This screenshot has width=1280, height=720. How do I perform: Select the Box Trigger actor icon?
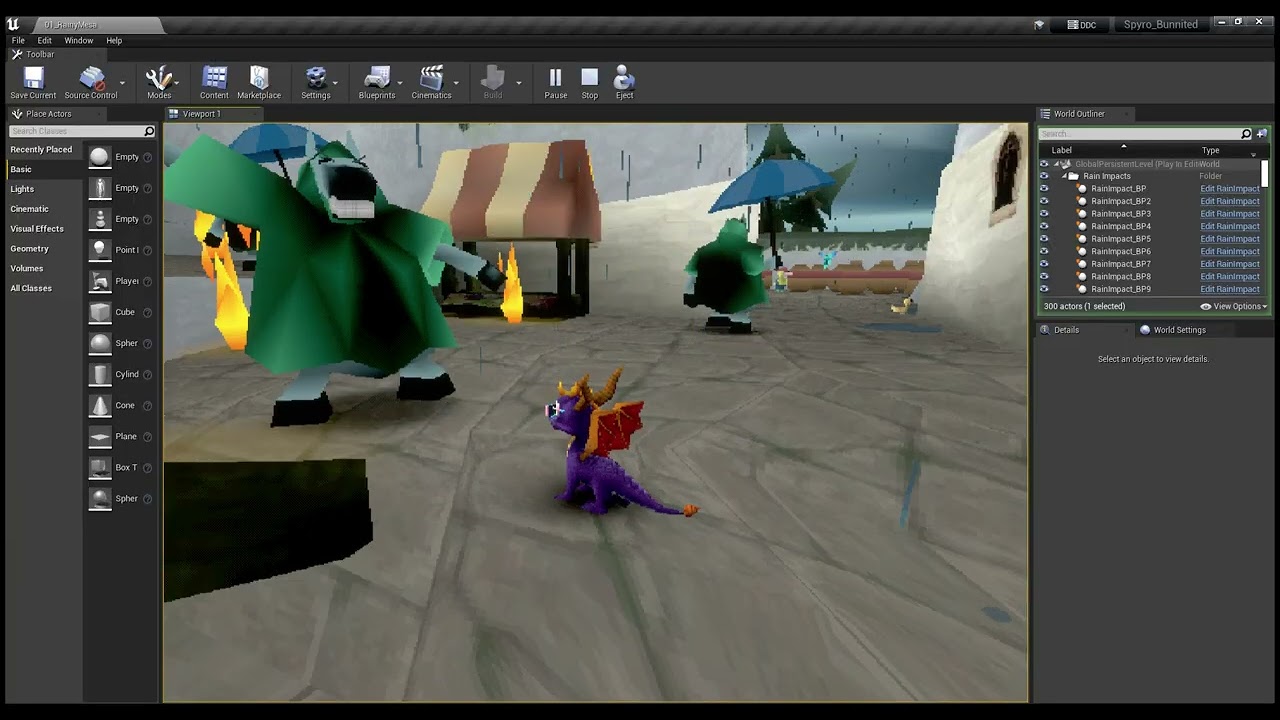coord(100,467)
